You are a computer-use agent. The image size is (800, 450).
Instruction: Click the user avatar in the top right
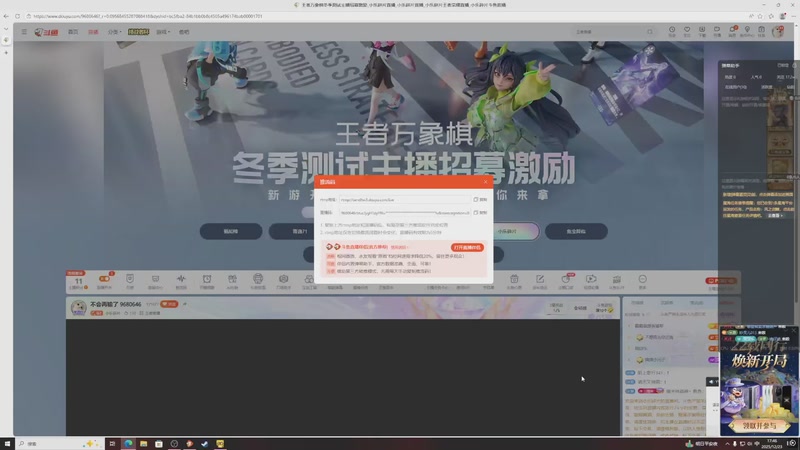(x=778, y=32)
